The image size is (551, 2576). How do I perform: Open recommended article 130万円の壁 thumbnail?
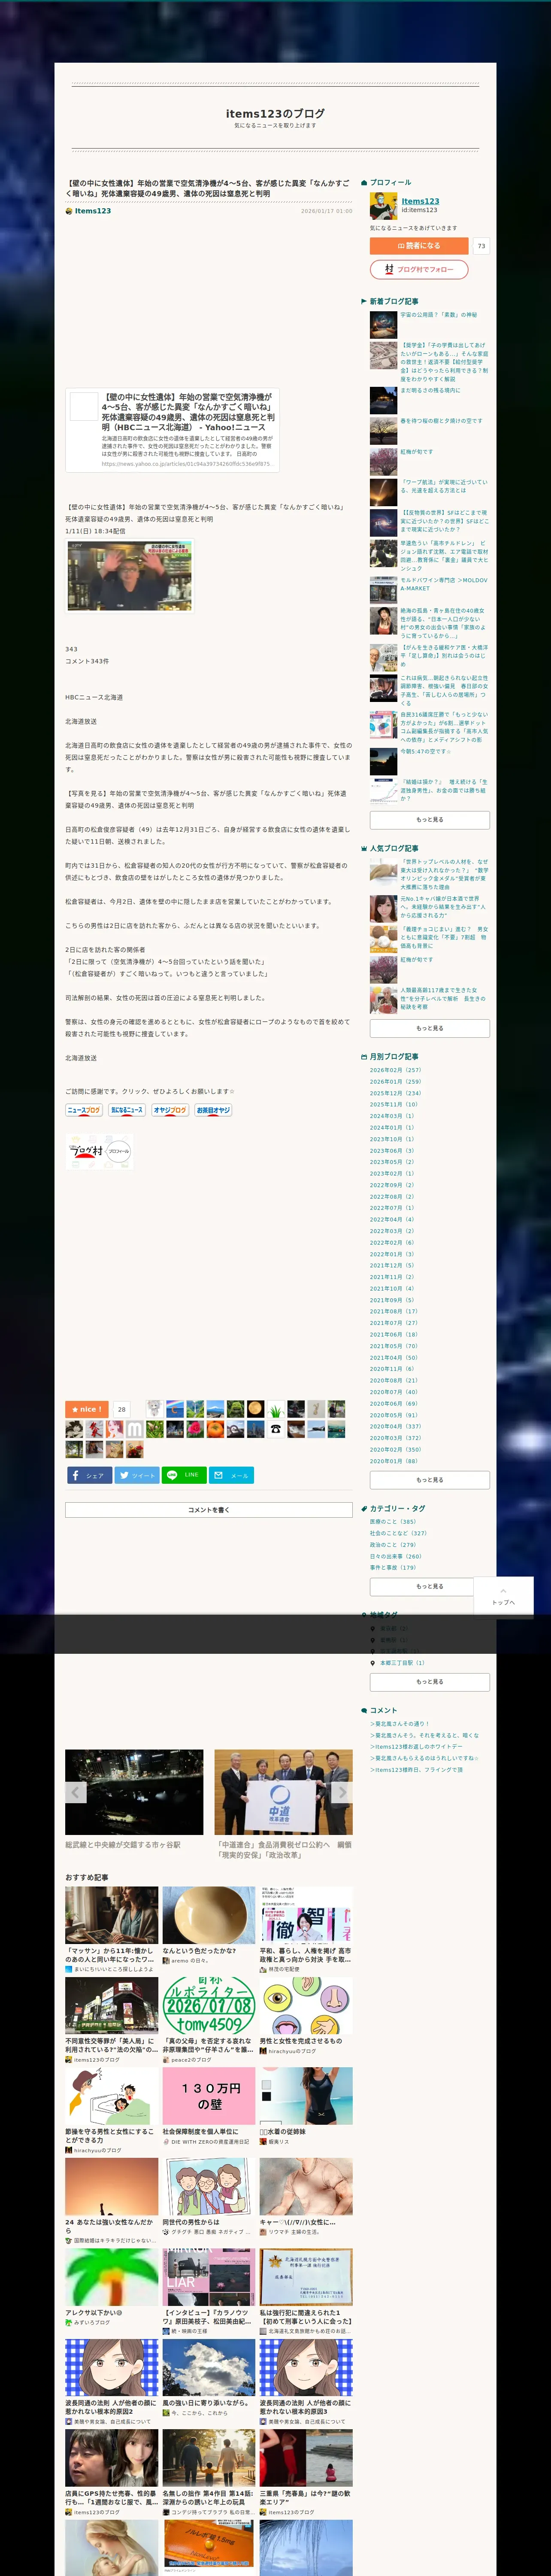pos(209,2096)
